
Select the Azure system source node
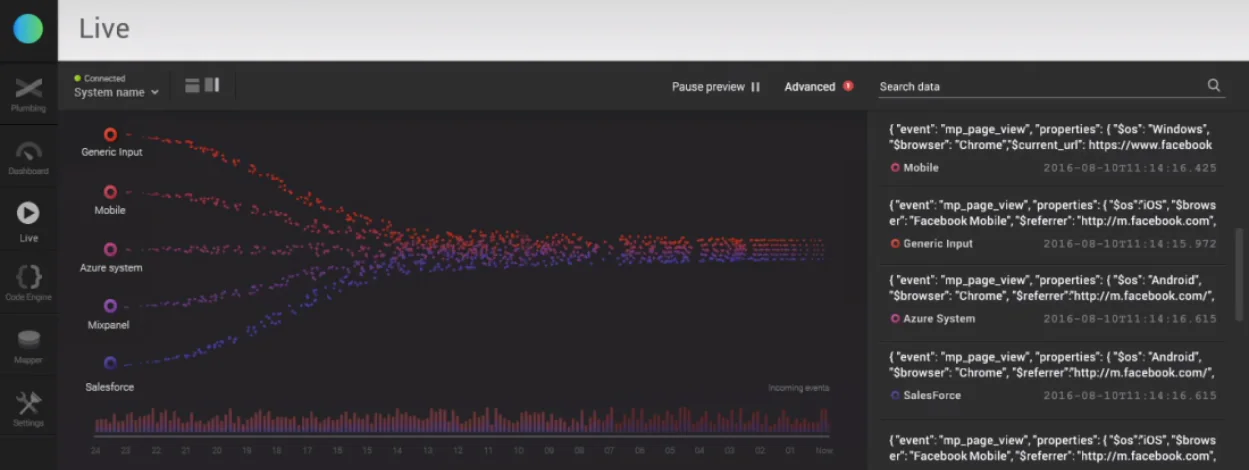pos(110,249)
